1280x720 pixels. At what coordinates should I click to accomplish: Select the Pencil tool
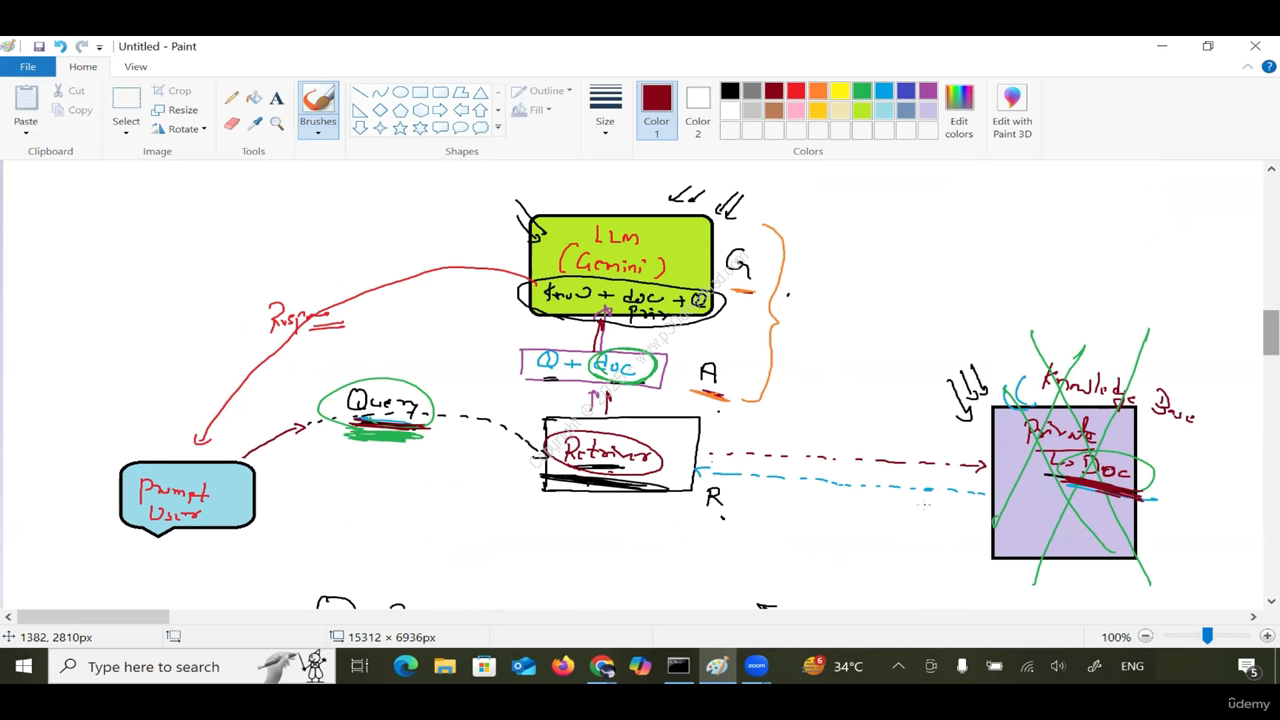tap(232, 98)
